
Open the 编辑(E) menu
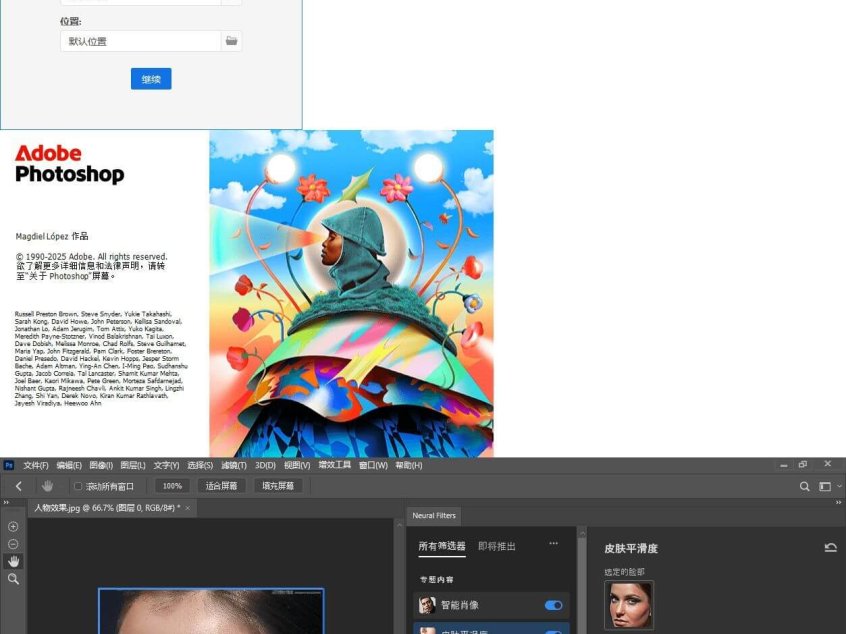click(x=69, y=465)
